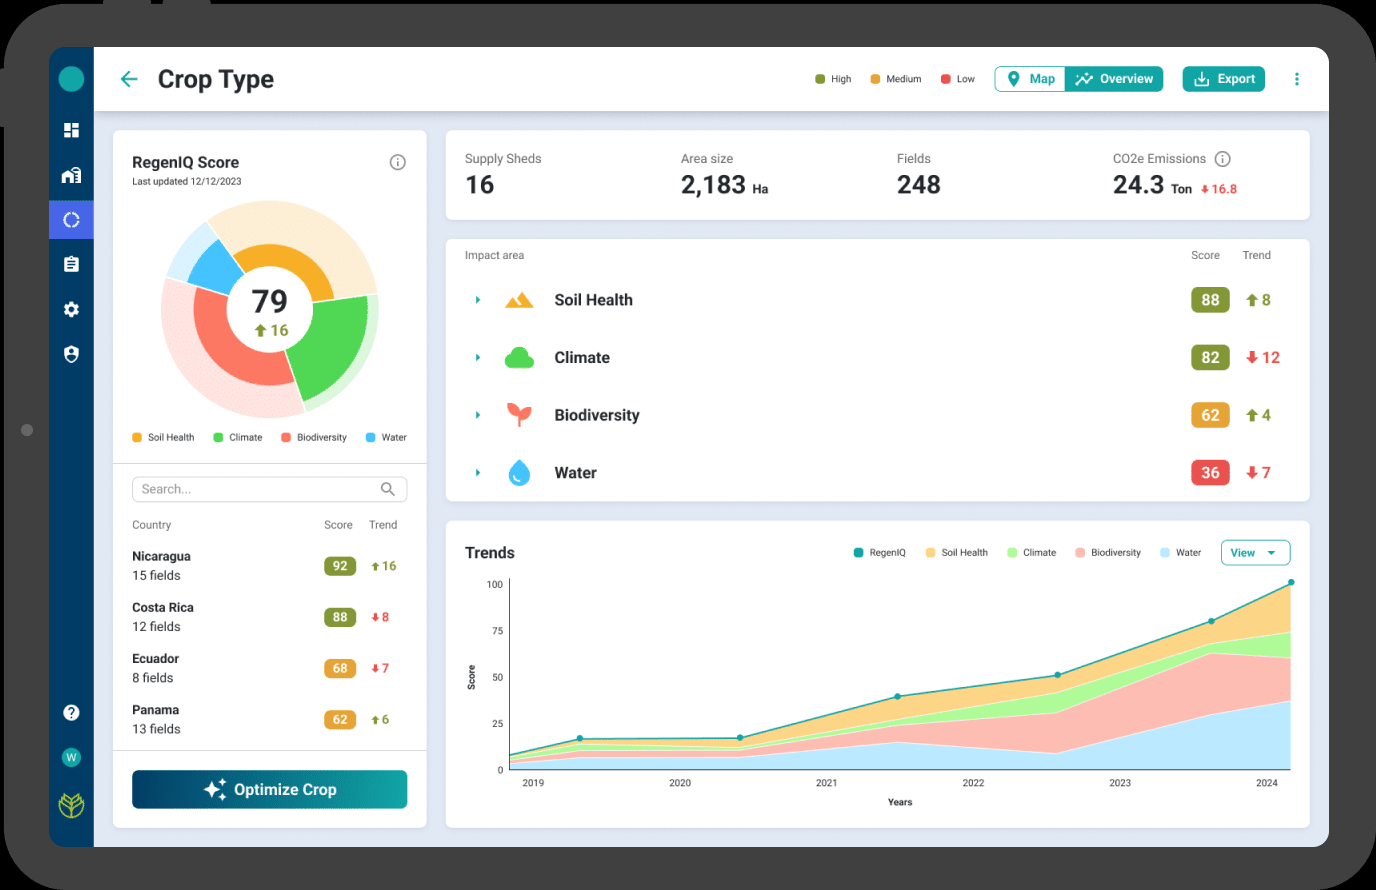The height and width of the screenshot is (890, 1376).
Task: Click the leaf brand logo at sidebar bottom
Action: (x=71, y=805)
